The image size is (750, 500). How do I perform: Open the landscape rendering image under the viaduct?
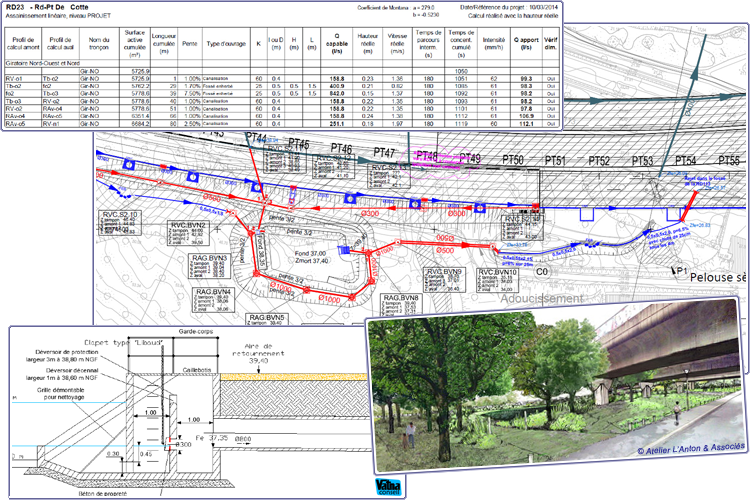coord(556,386)
